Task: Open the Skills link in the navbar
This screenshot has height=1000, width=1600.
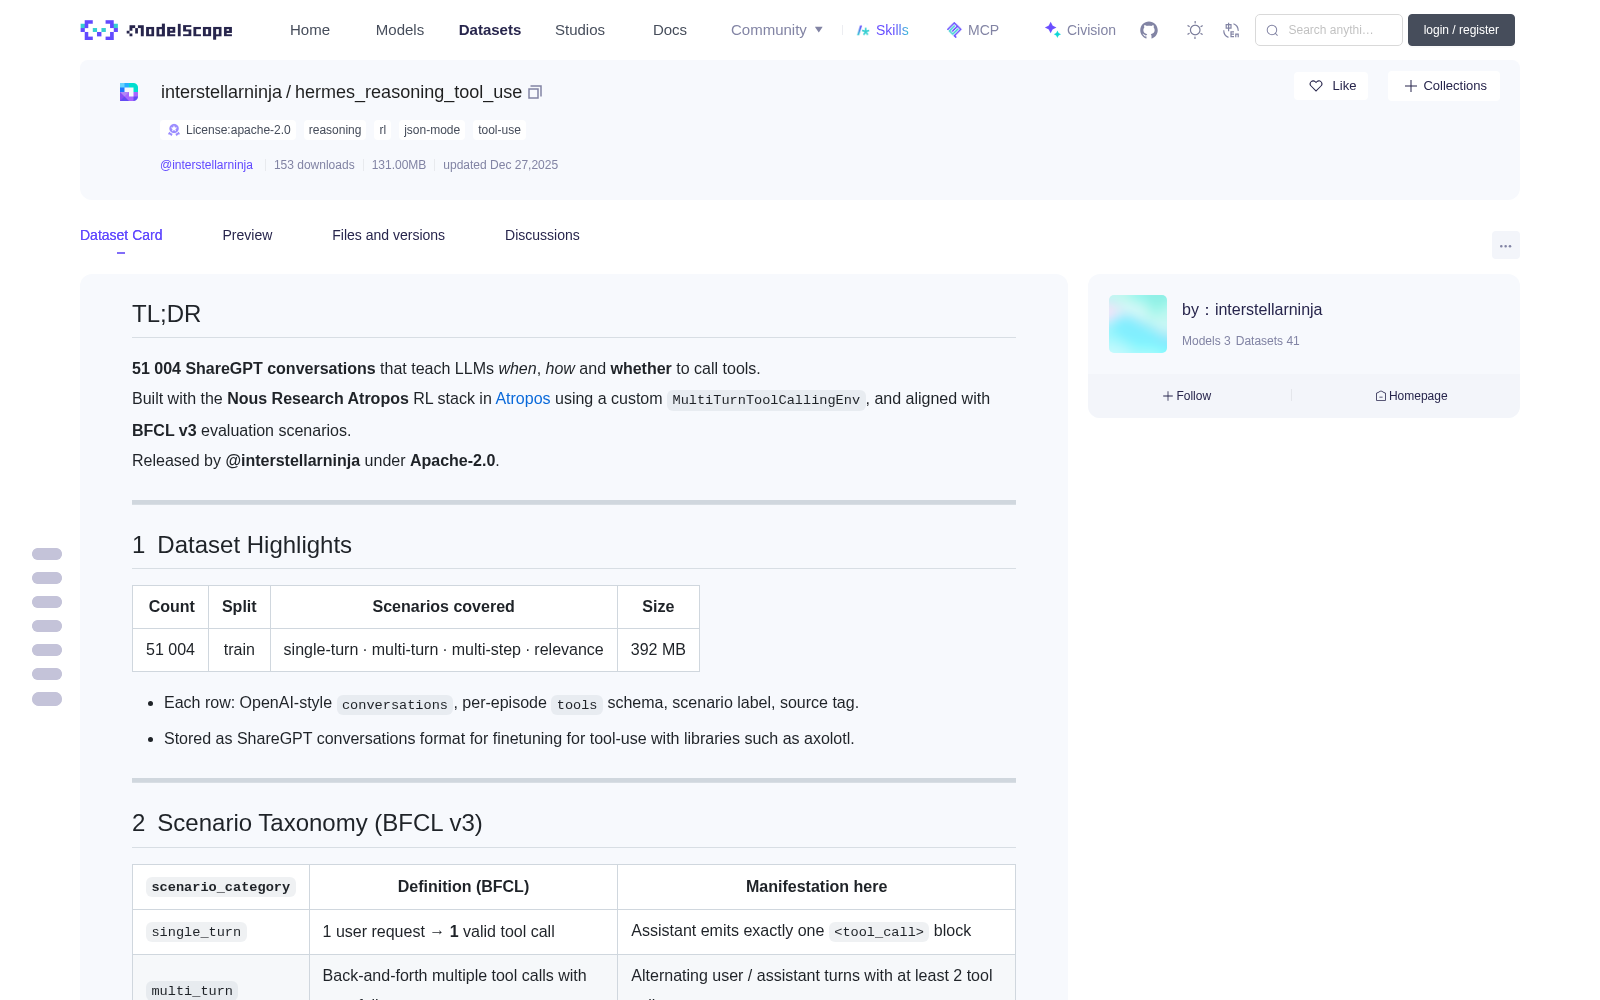Action: pyautogui.click(x=883, y=30)
